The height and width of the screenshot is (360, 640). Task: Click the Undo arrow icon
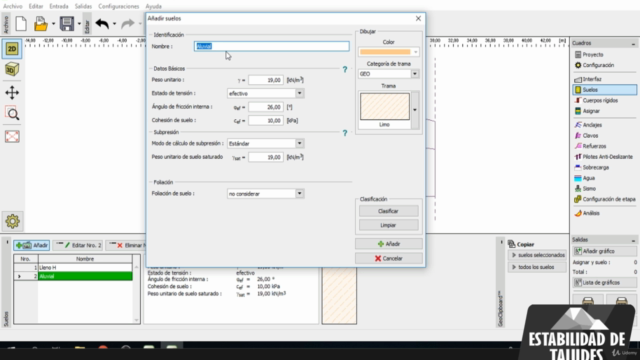coord(102,24)
